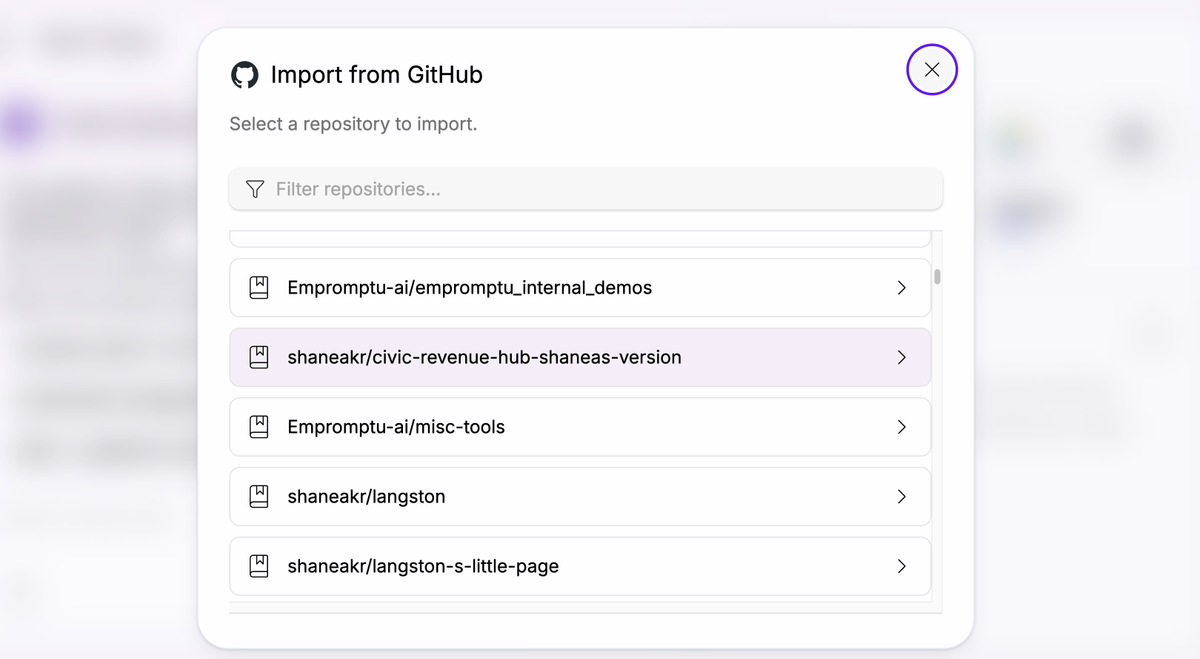
Task: Pick the Empromptu-ai/misc-tools repository name
Action: coord(396,427)
